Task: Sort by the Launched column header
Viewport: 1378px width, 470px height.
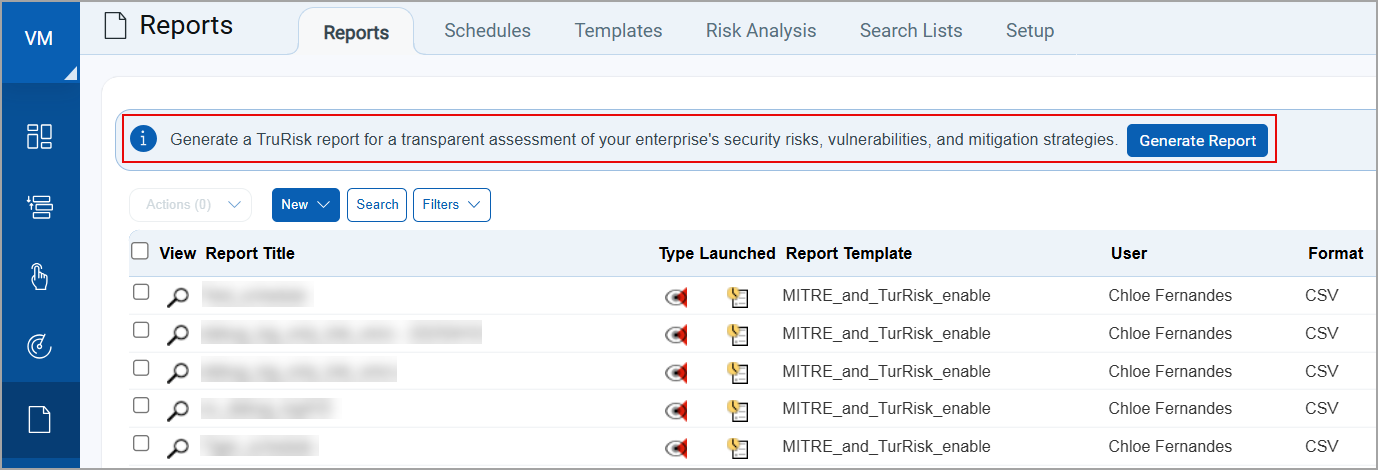Action: [737, 253]
